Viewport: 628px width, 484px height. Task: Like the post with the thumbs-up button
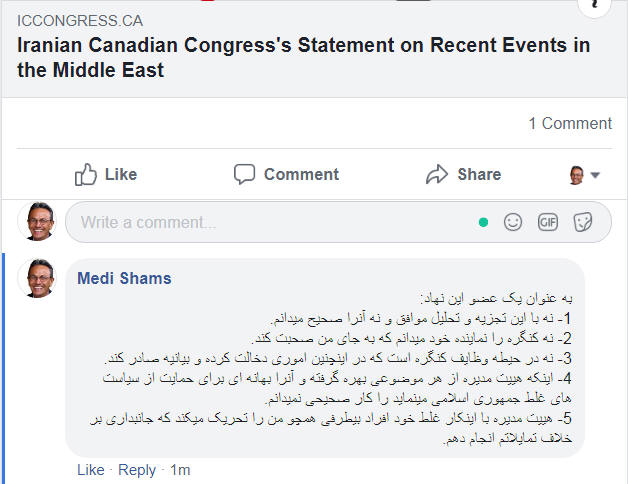(106, 175)
